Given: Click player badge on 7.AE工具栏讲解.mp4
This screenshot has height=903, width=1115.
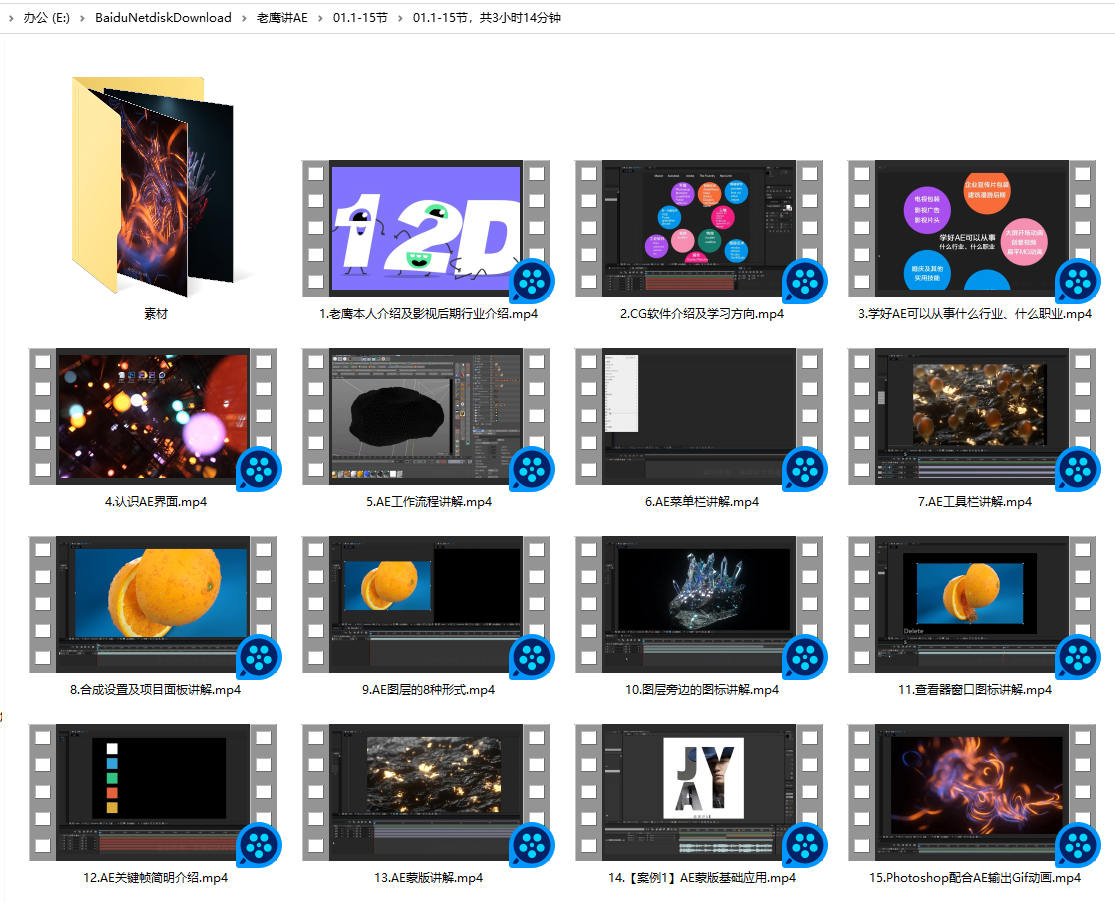Looking at the screenshot, I should tap(1078, 469).
